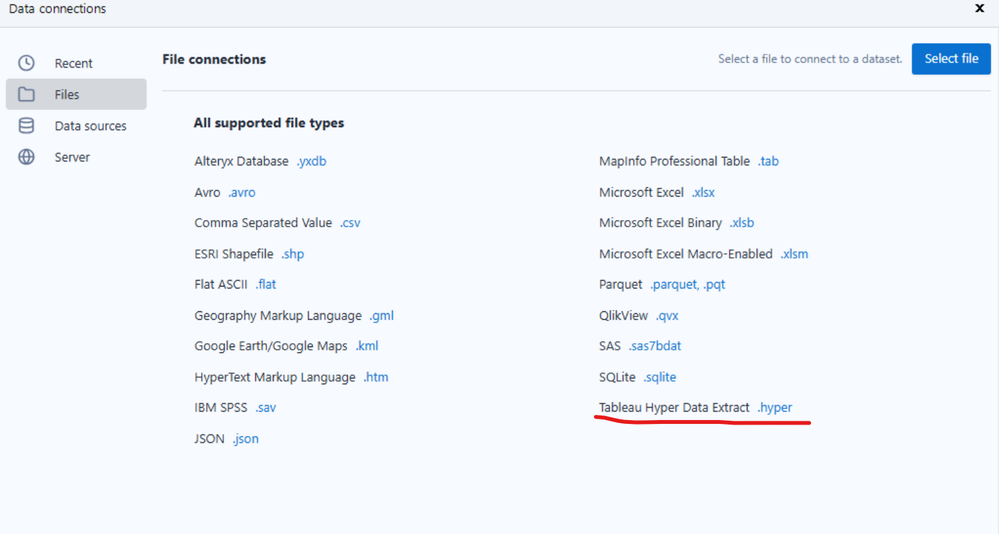The width and height of the screenshot is (999, 534).
Task: Click the .avro file type link
Action: [x=241, y=192]
